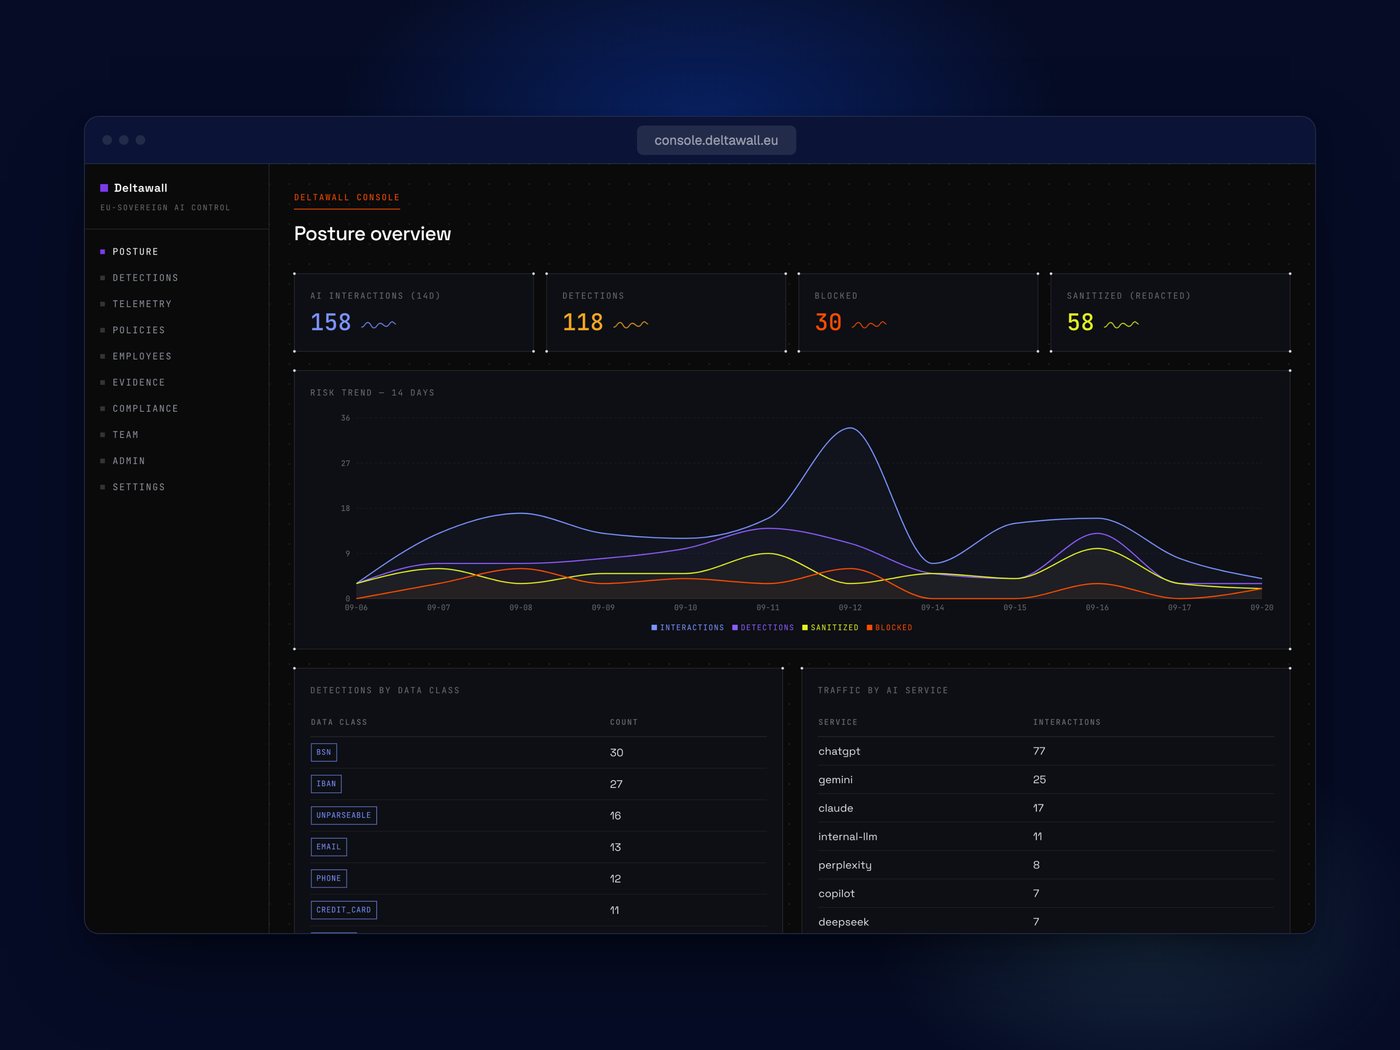Toggle the Blocked legend entry
This screenshot has width=1400, height=1050.
pos(889,628)
